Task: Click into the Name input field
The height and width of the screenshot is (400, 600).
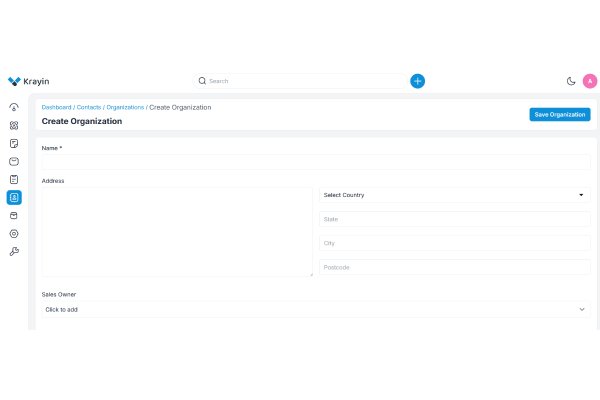Action: pos(316,162)
